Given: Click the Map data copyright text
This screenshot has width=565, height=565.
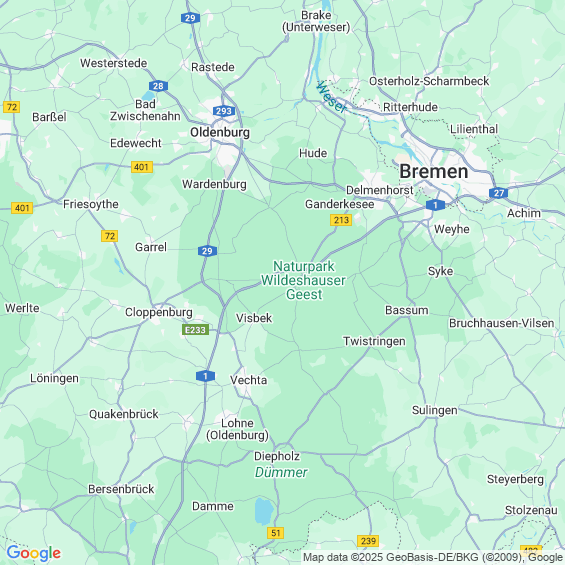Looking at the screenshot, I should (433, 557).
